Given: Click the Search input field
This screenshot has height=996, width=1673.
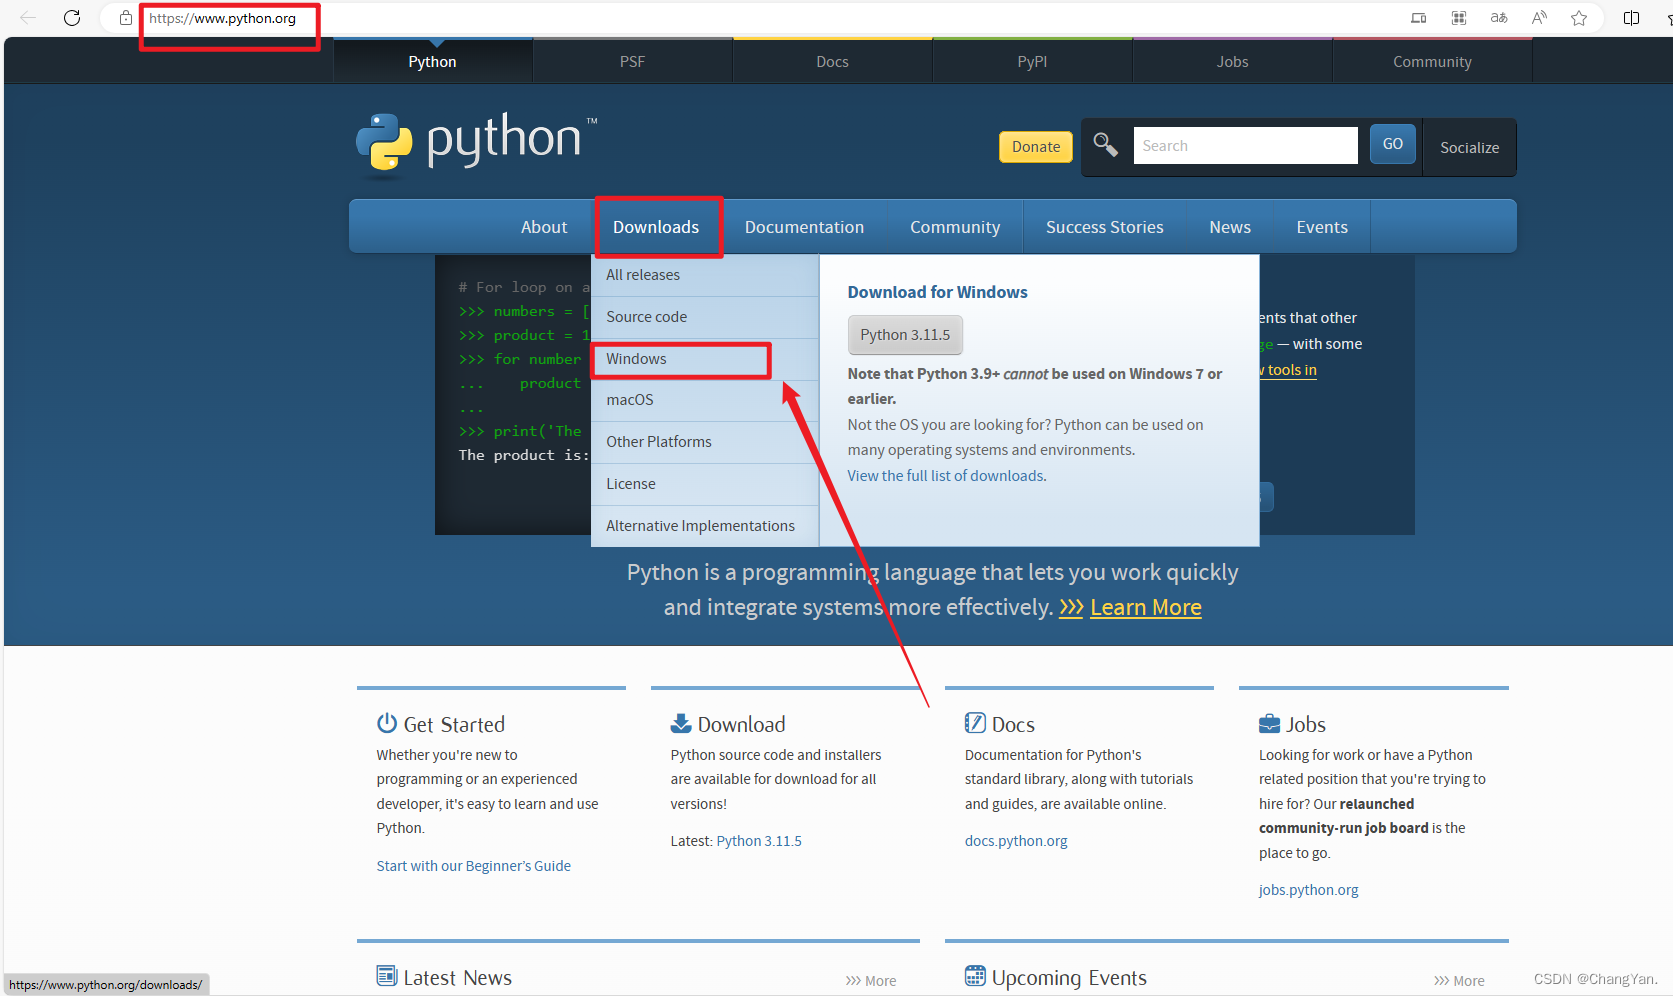Looking at the screenshot, I should pyautogui.click(x=1245, y=145).
